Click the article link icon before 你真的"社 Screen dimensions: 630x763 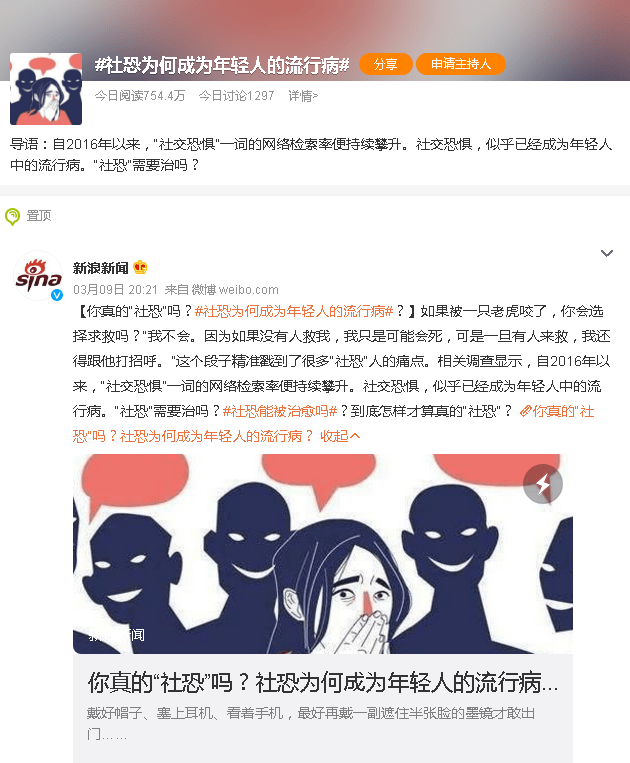click(x=525, y=412)
